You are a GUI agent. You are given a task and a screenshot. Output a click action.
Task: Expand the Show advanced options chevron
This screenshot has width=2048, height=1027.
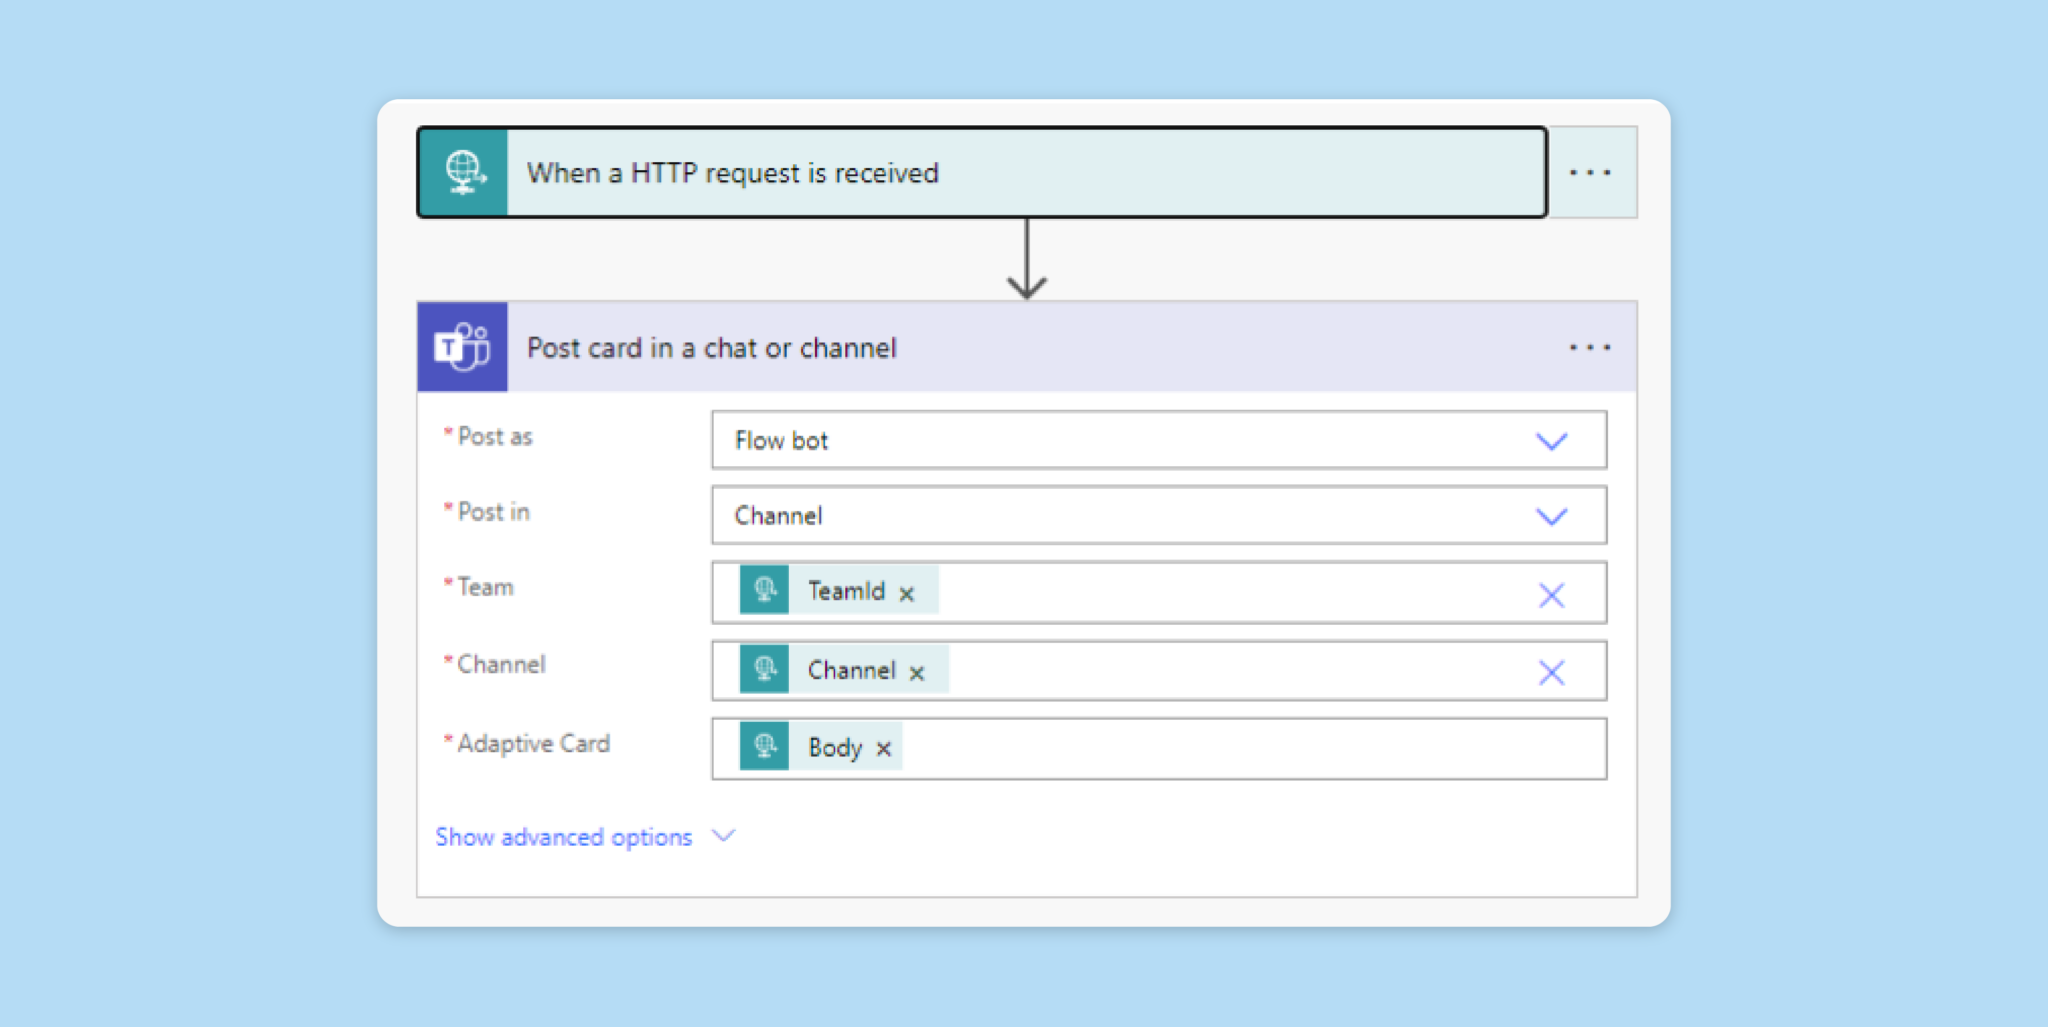(723, 836)
